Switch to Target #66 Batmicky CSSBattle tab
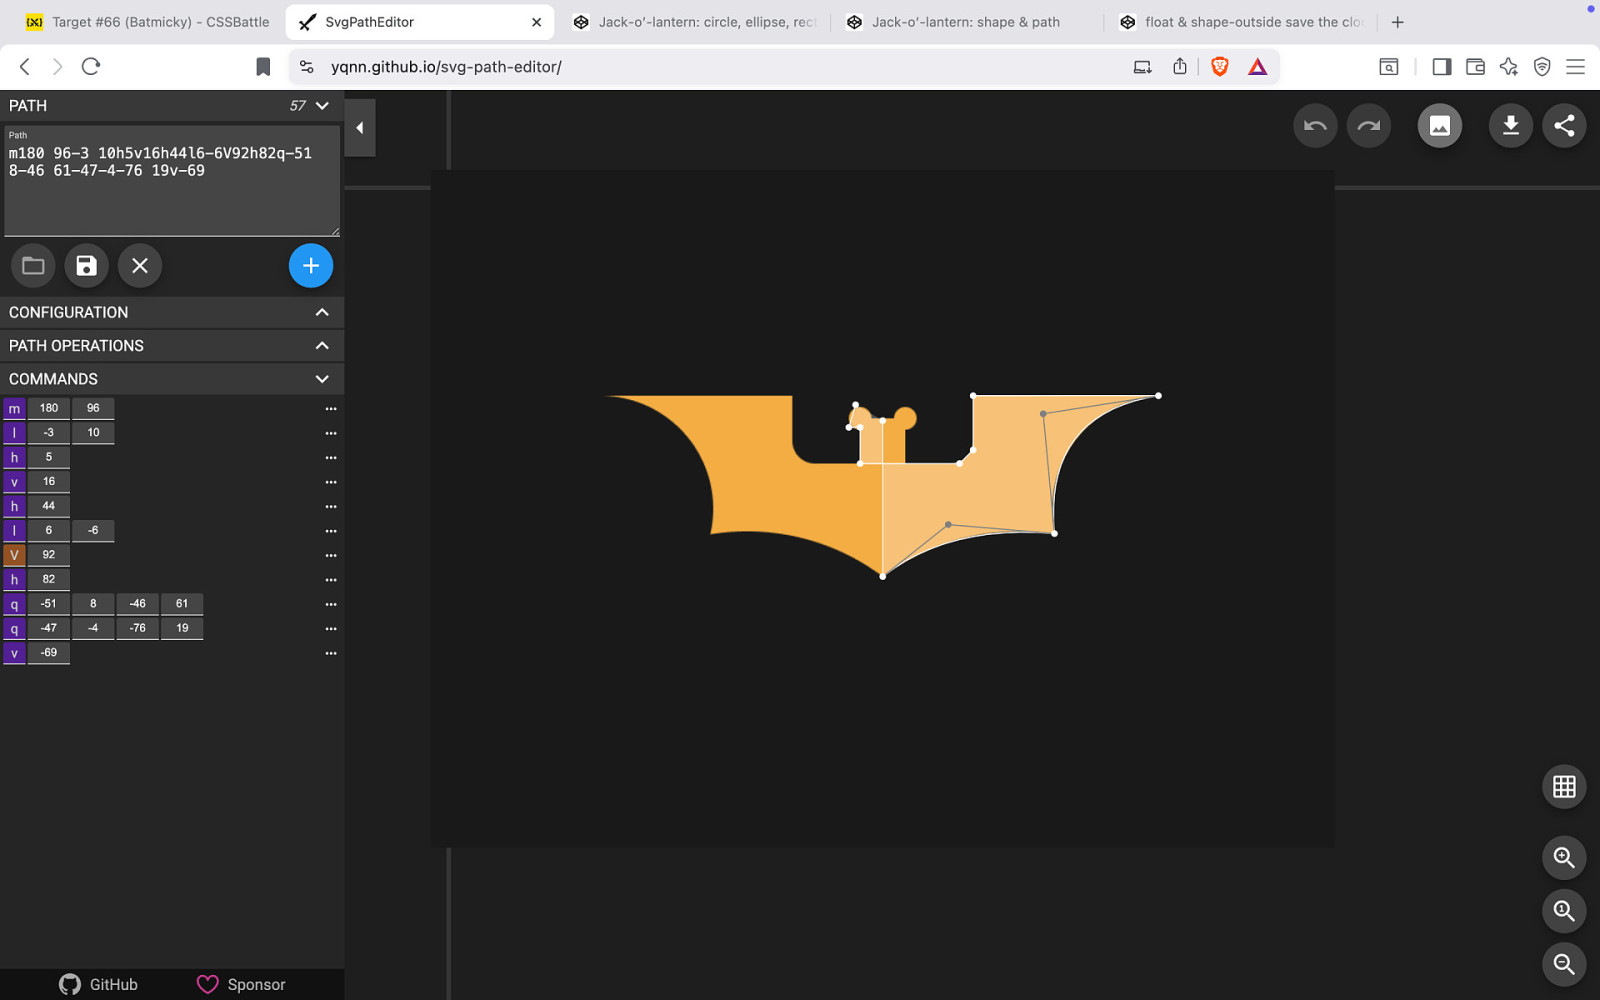This screenshot has height=1000, width=1600. click(x=148, y=22)
